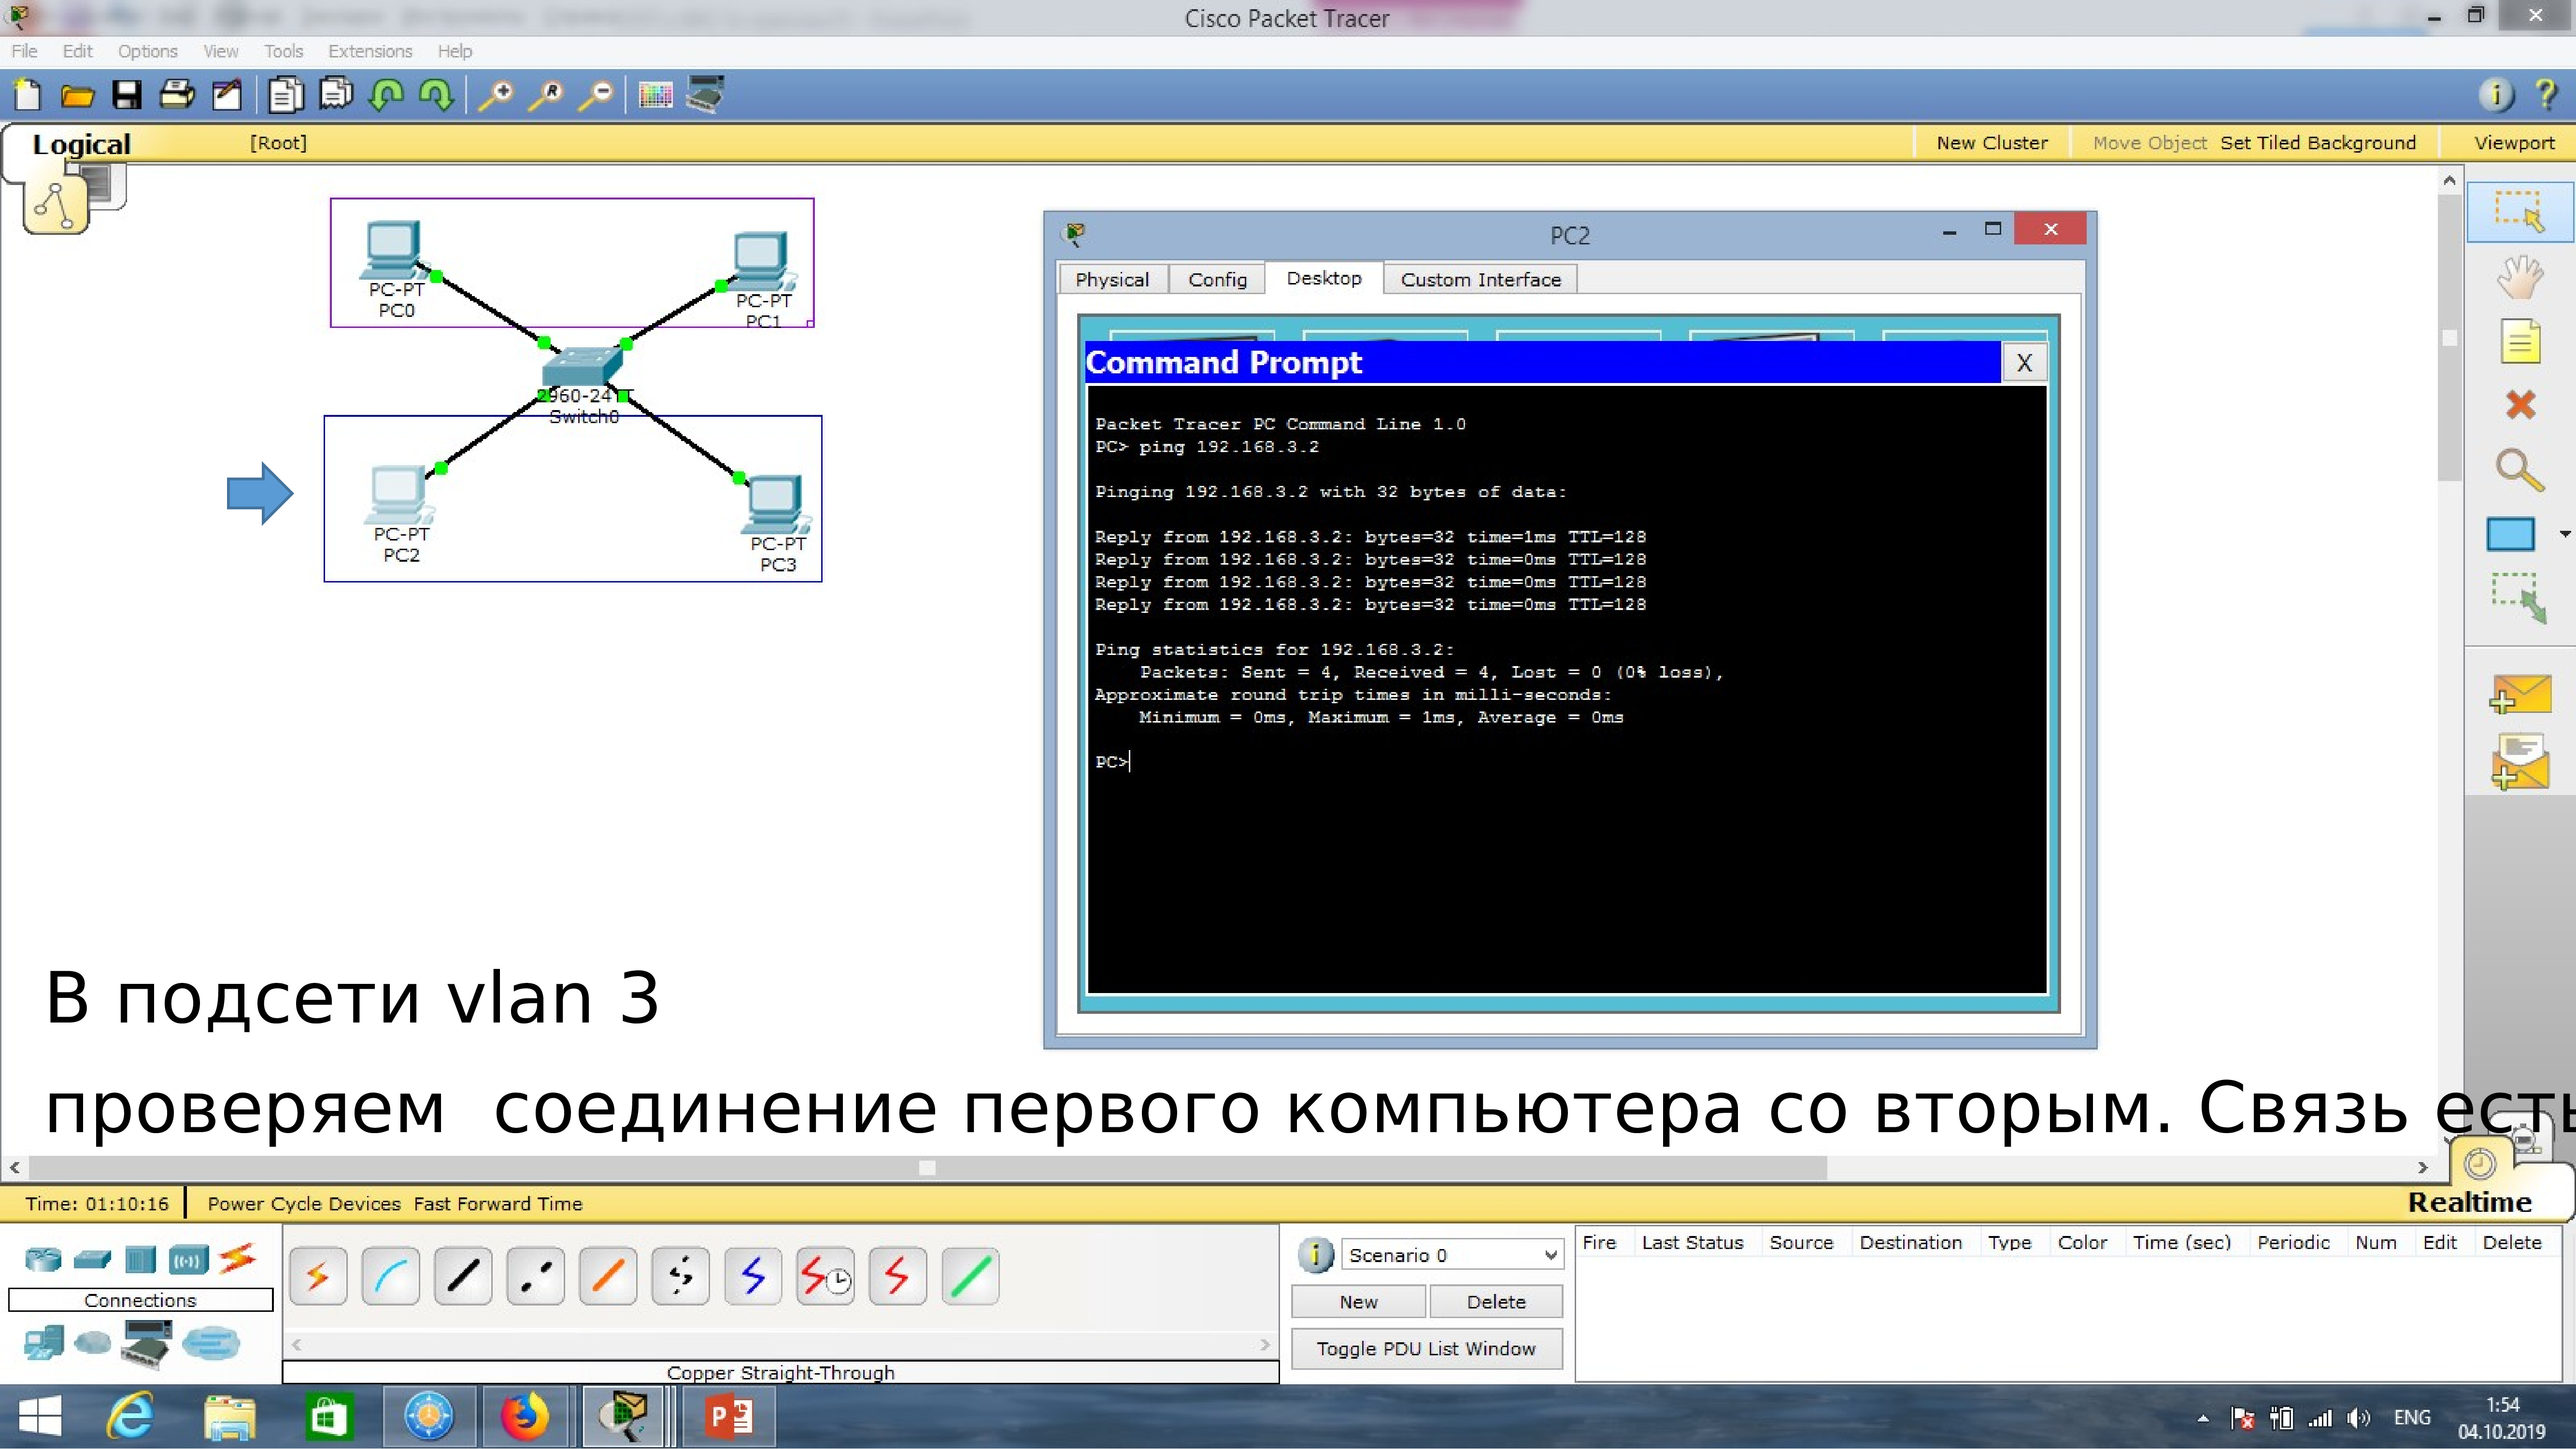Click the Print toolbar icon
The image size is (2576, 1449).
click(x=177, y=95)
